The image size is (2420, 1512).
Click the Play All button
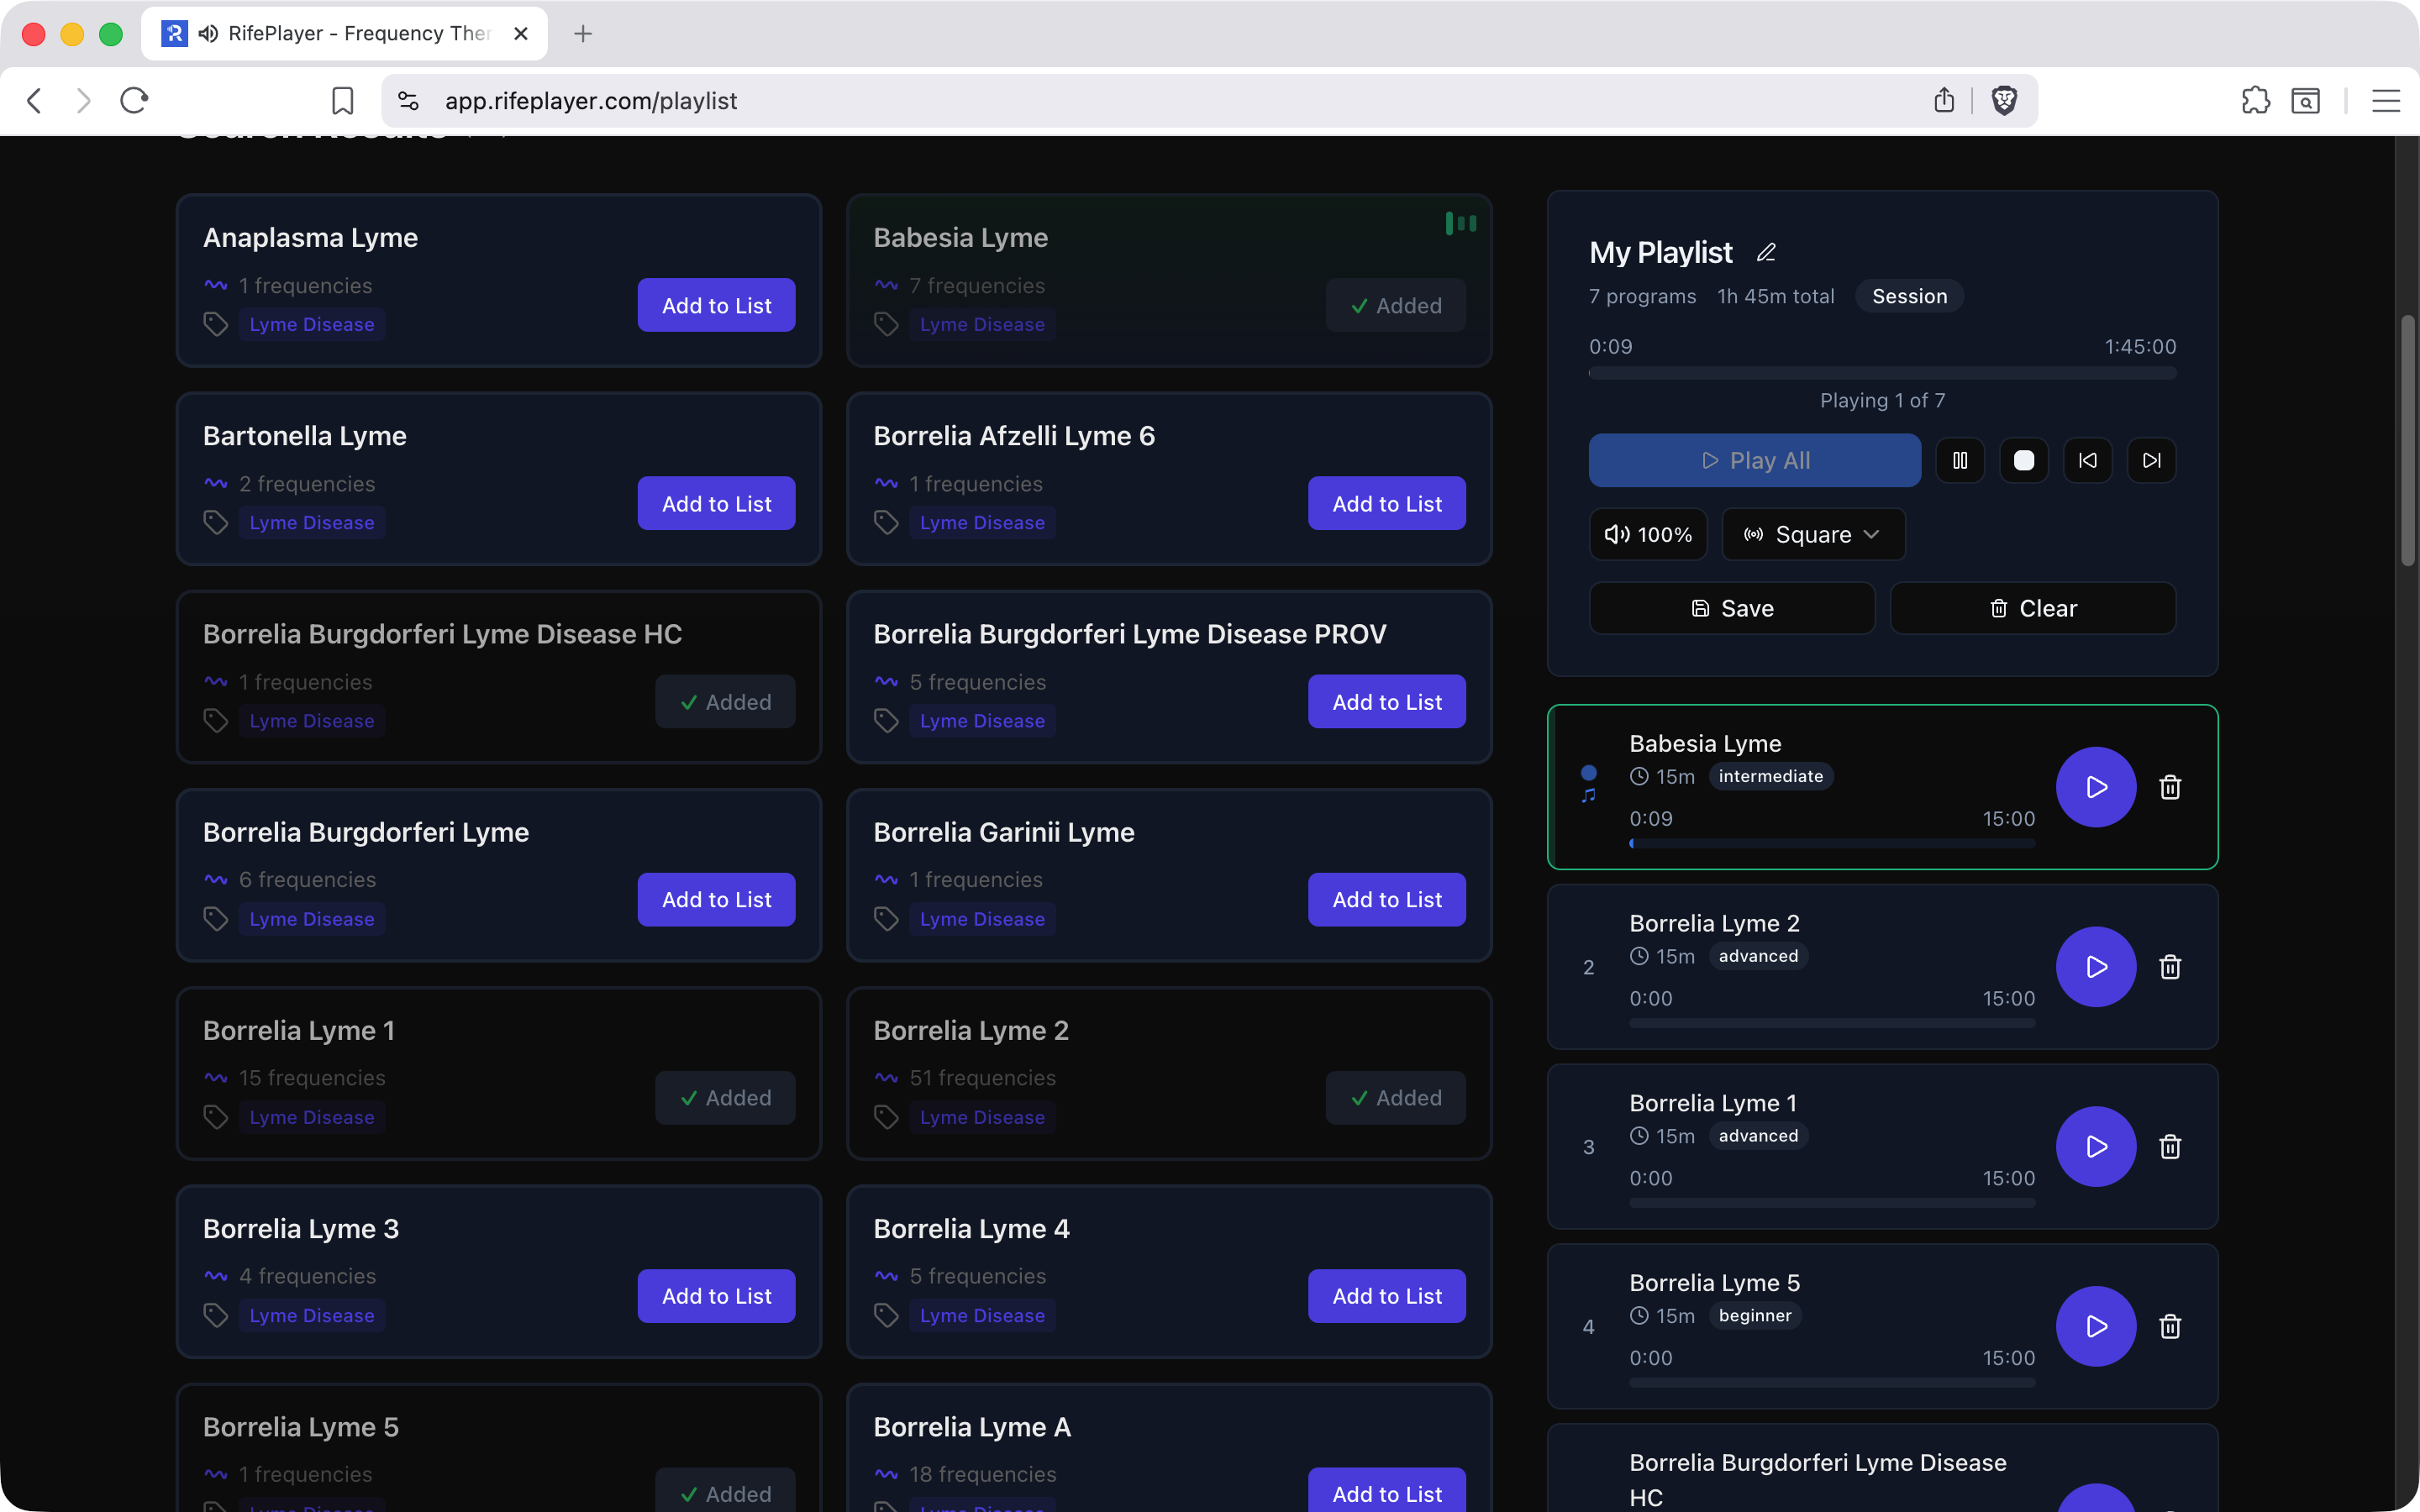(x=1755, y=460)
